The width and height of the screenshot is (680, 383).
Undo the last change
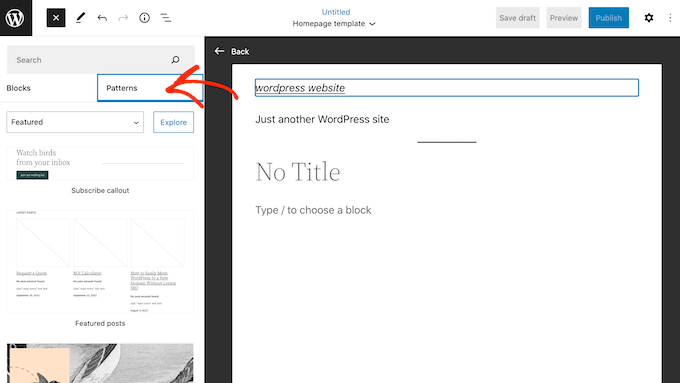pos(102,18)
